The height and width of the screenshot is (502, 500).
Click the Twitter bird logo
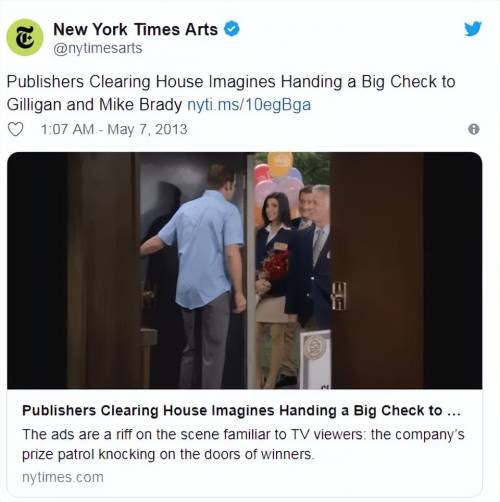point(473,29)
